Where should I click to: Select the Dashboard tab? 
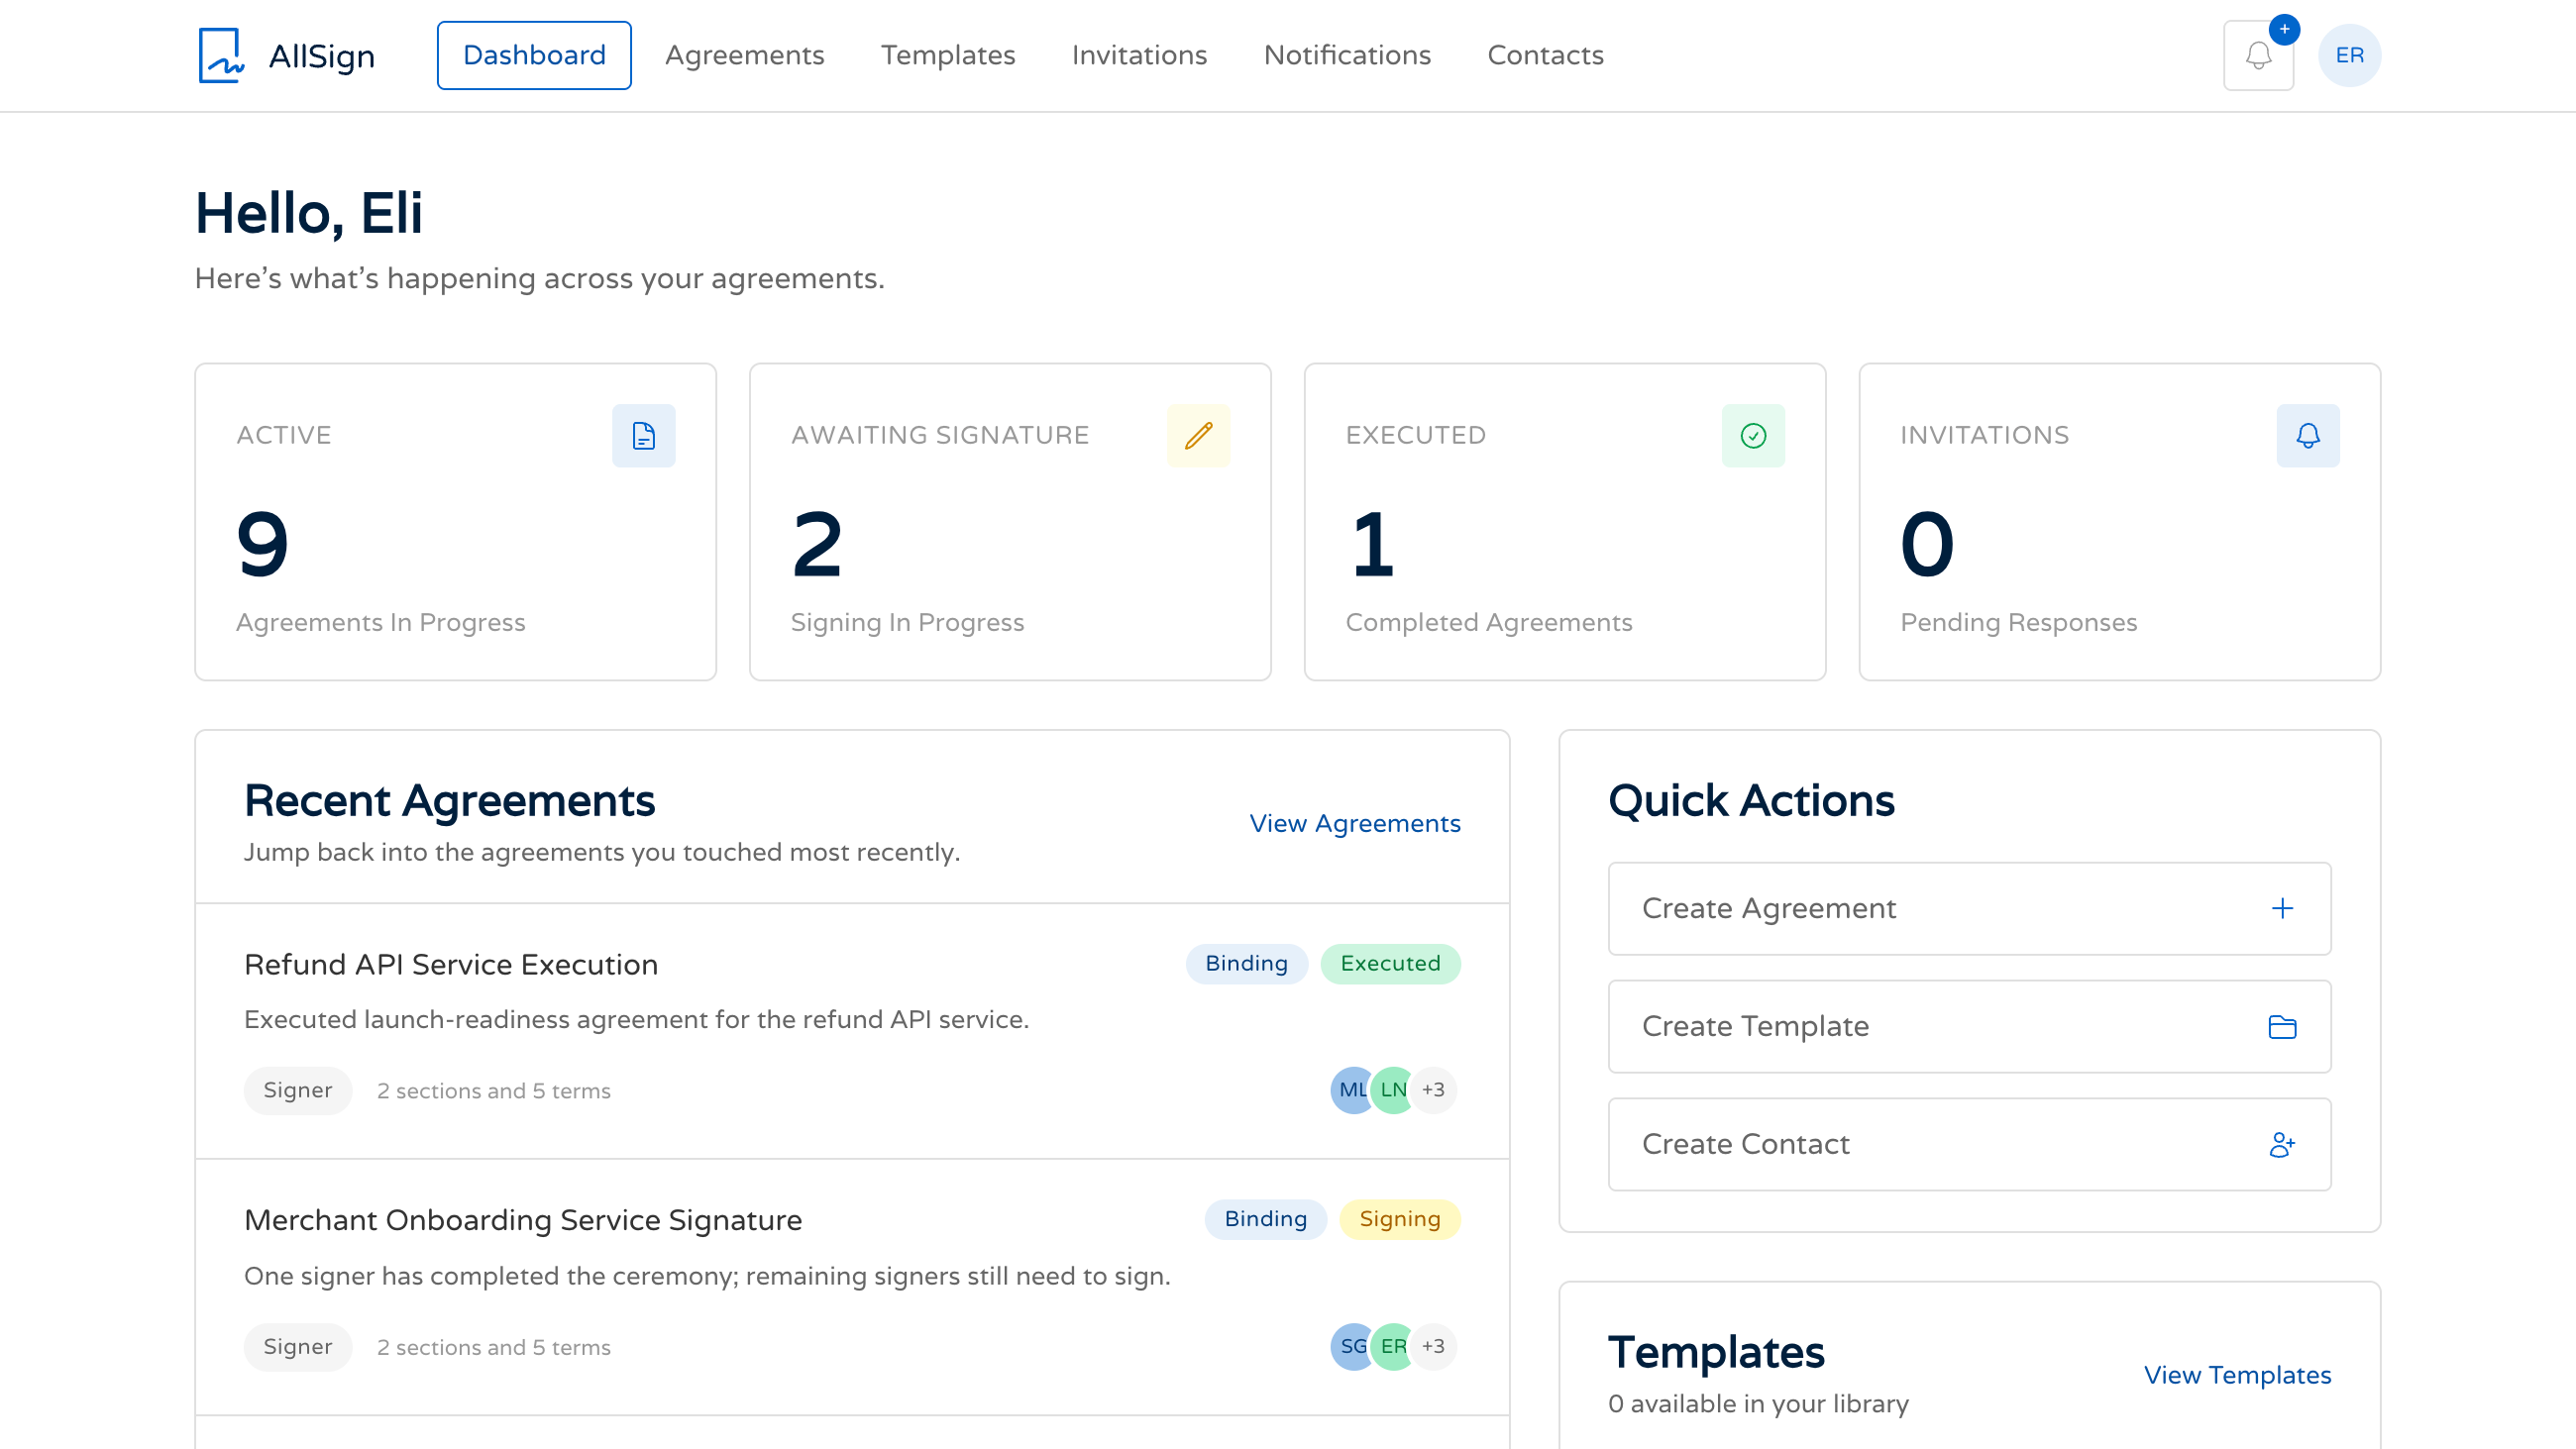click(534, 55)
